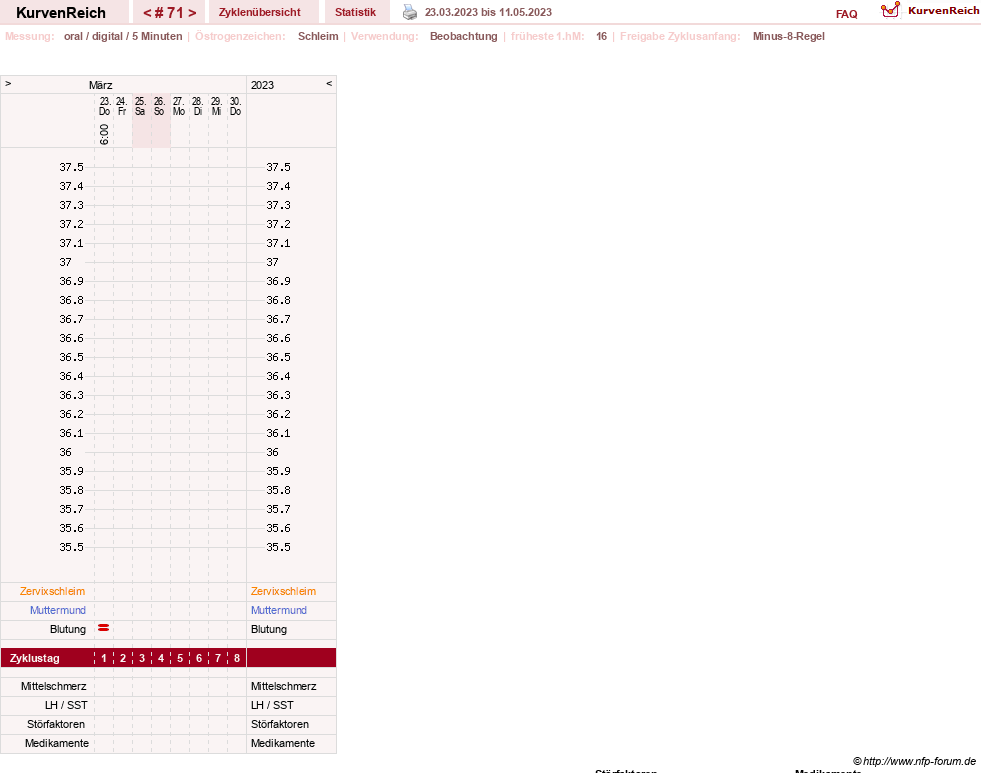Click the 2023 year header
Image resolution: width=981 pixels, height=773 pixels.
[x=262, y=85]
